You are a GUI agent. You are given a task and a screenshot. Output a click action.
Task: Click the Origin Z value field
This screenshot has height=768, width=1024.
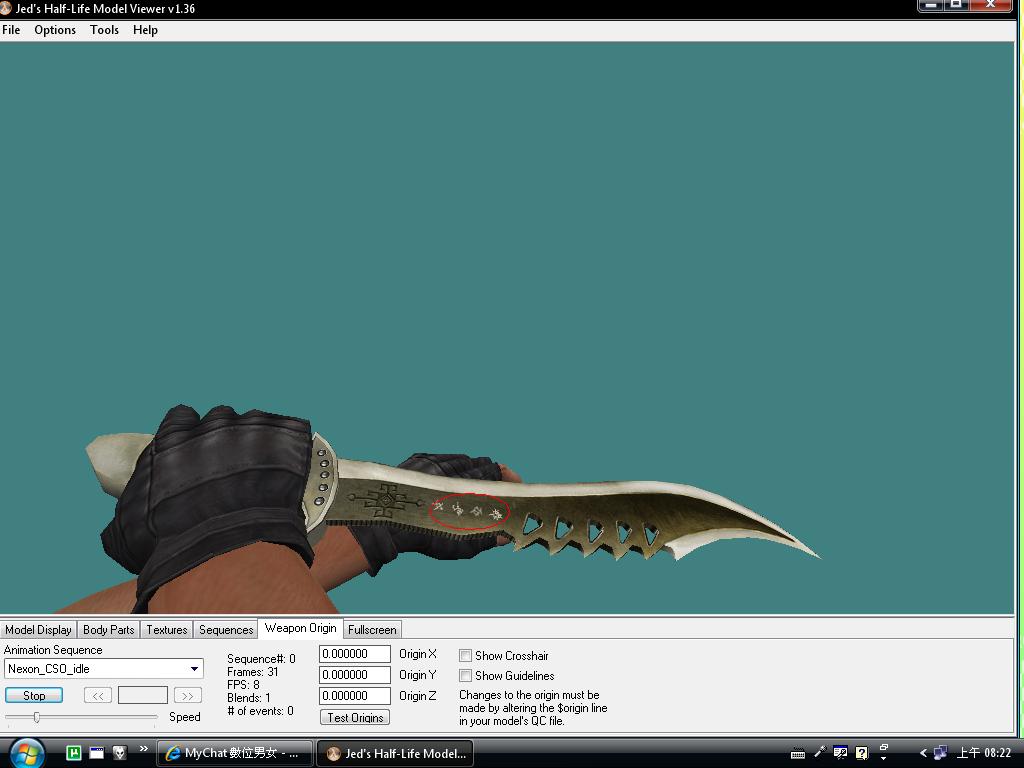[355, 696]
